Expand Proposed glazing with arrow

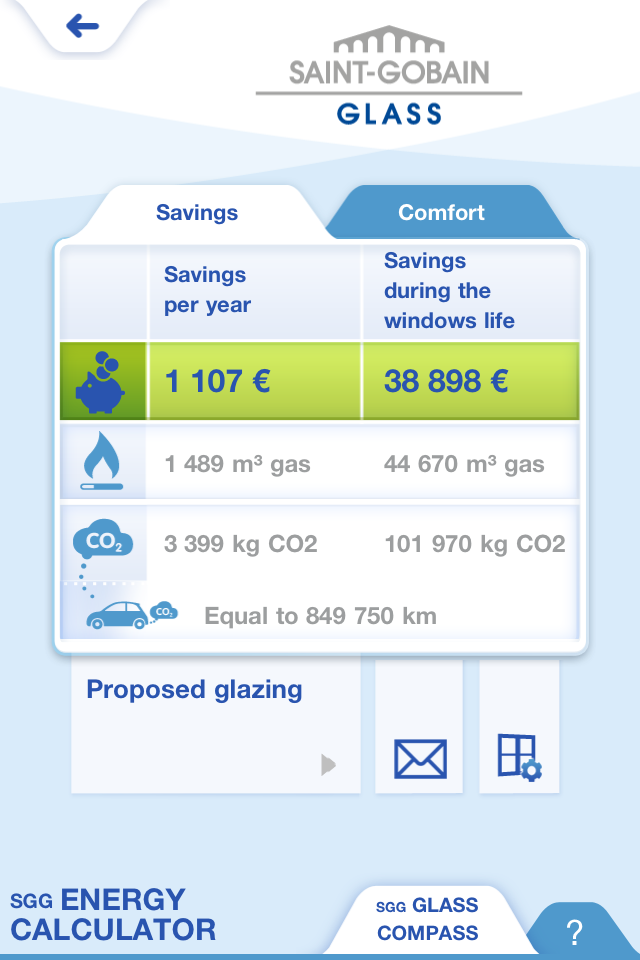[328, 764]
